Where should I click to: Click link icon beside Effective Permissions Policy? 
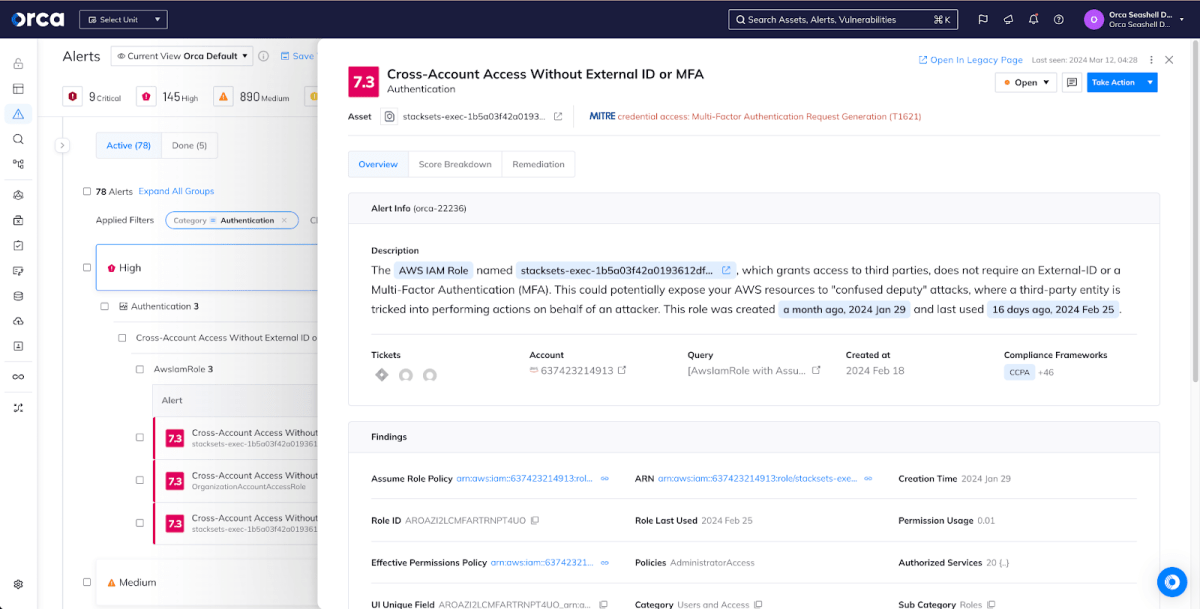(604, 563)
